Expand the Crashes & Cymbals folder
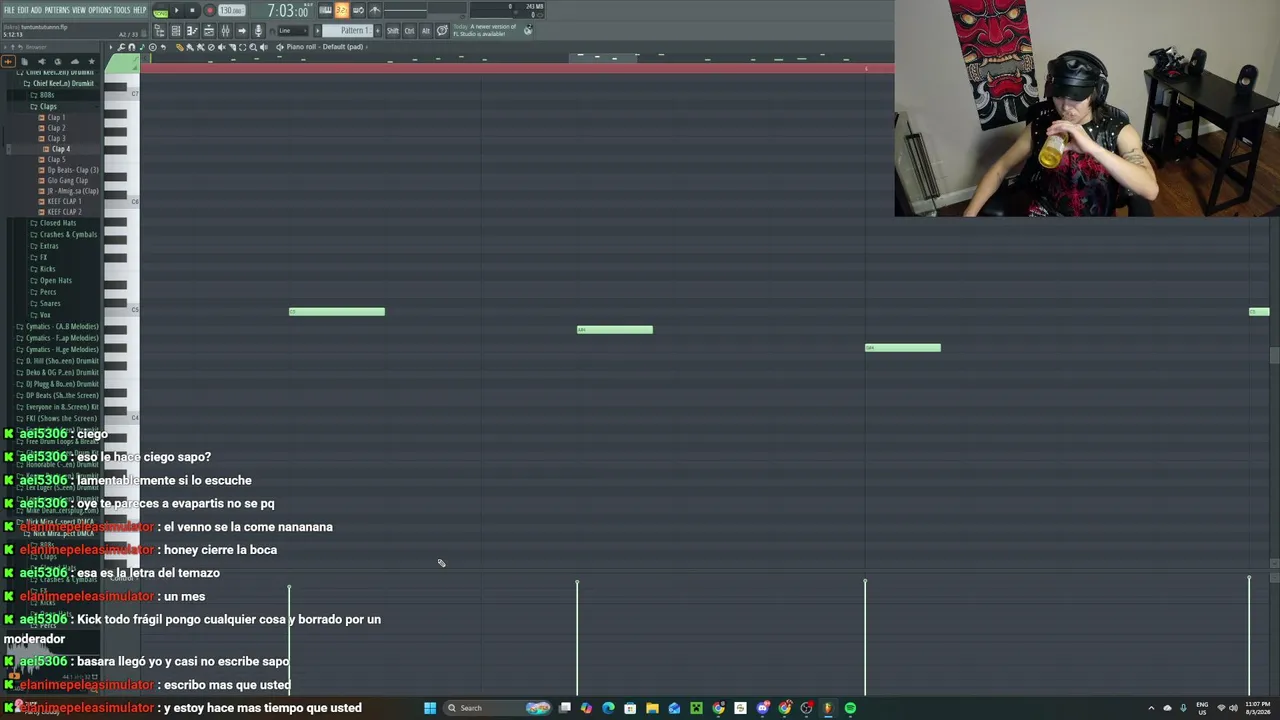This screenshot has height=720, width=1280. click(68, 234)
